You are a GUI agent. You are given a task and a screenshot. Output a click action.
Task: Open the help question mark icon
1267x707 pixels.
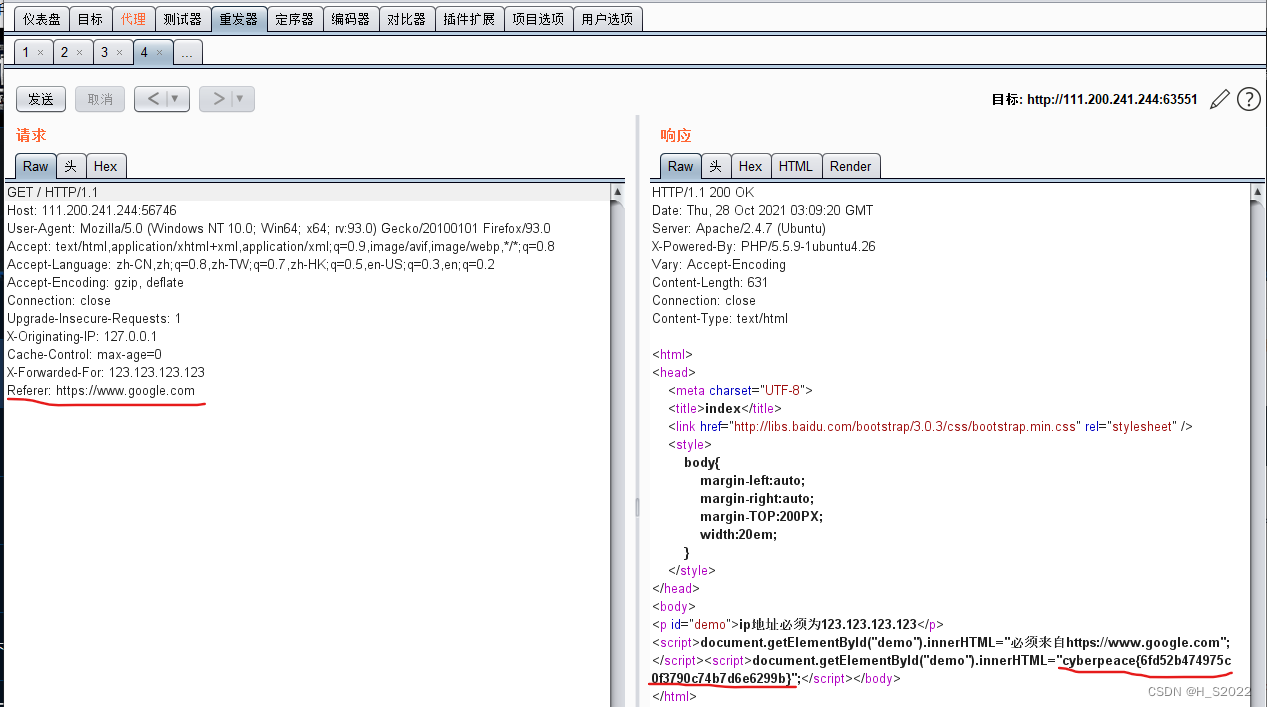[x=1249, y=99]
